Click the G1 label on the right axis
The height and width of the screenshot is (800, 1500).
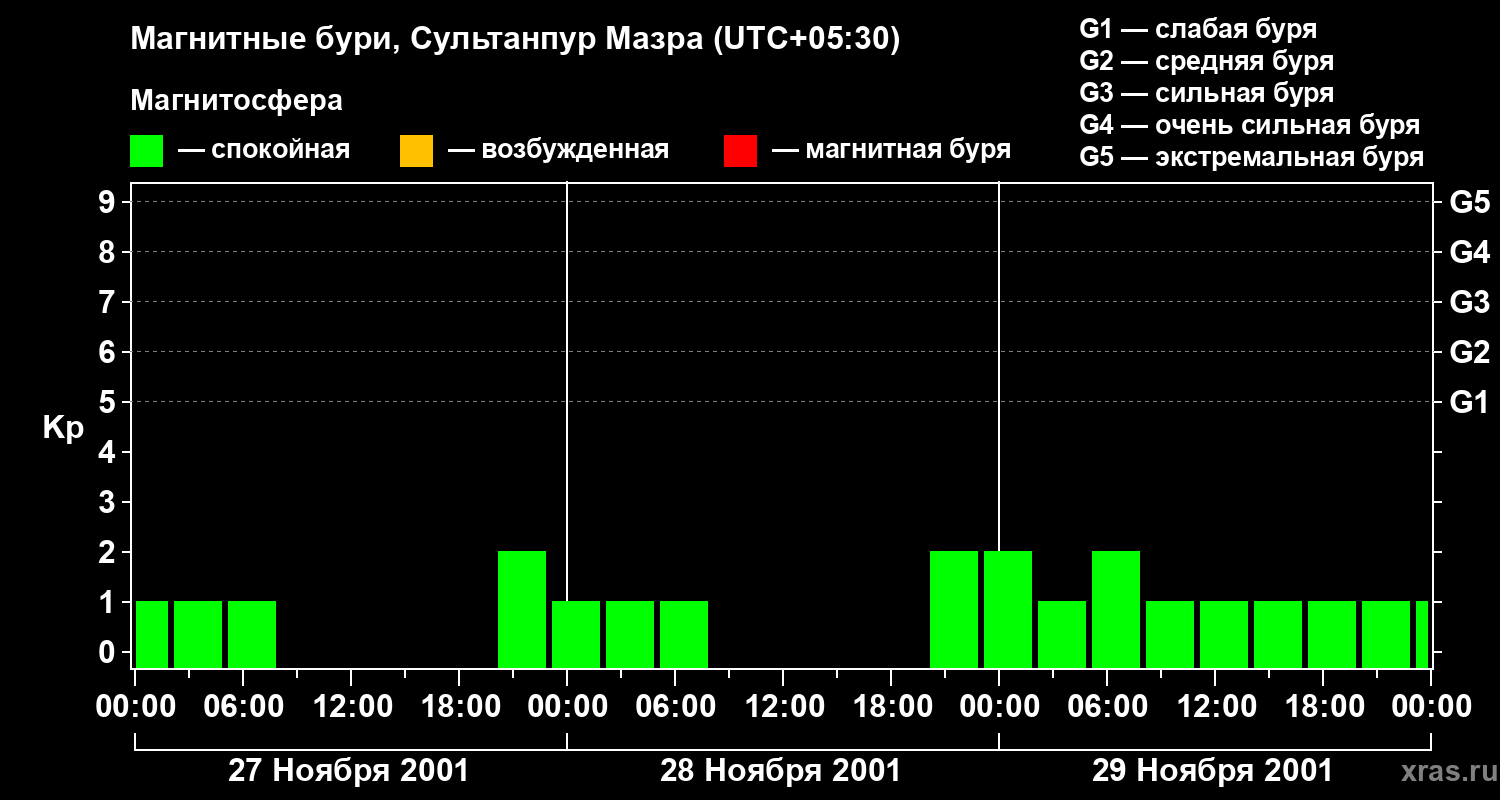tap(1469, 403)
